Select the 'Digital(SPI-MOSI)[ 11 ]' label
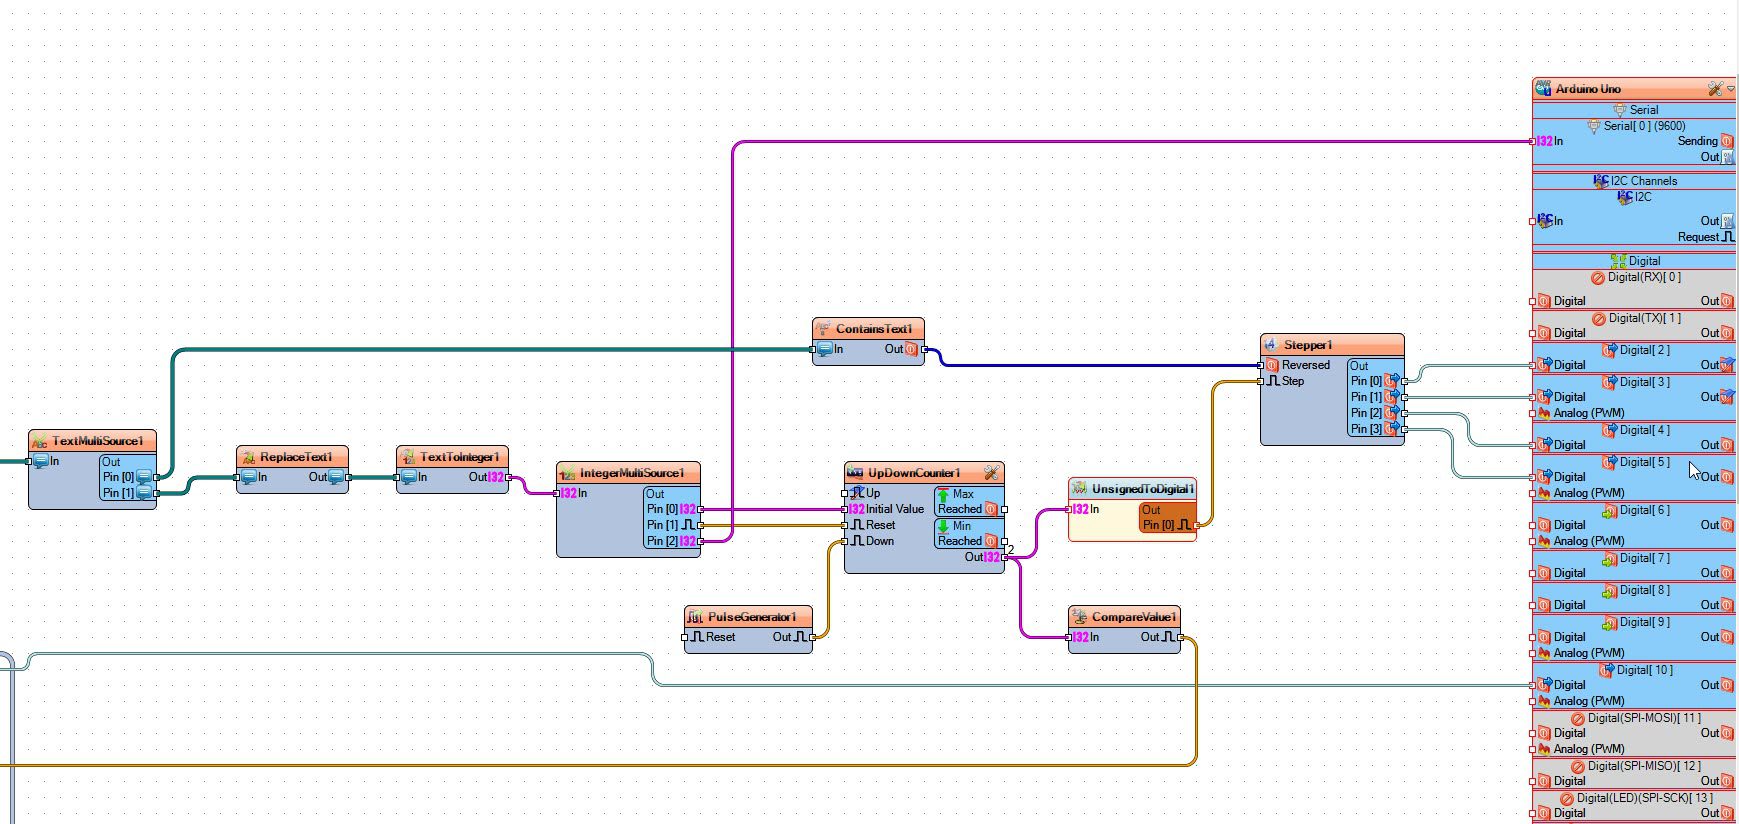 tap(1644, 718)
